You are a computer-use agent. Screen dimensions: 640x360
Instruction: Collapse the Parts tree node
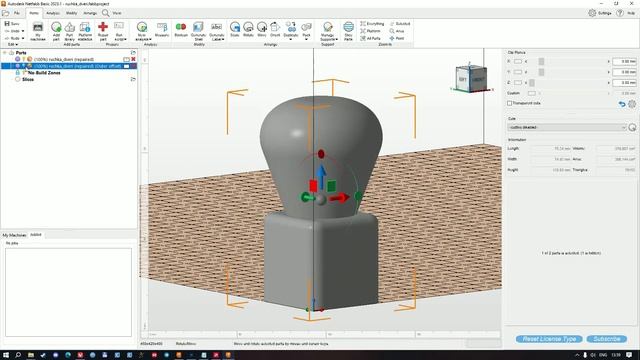click(x=4, y=53)
